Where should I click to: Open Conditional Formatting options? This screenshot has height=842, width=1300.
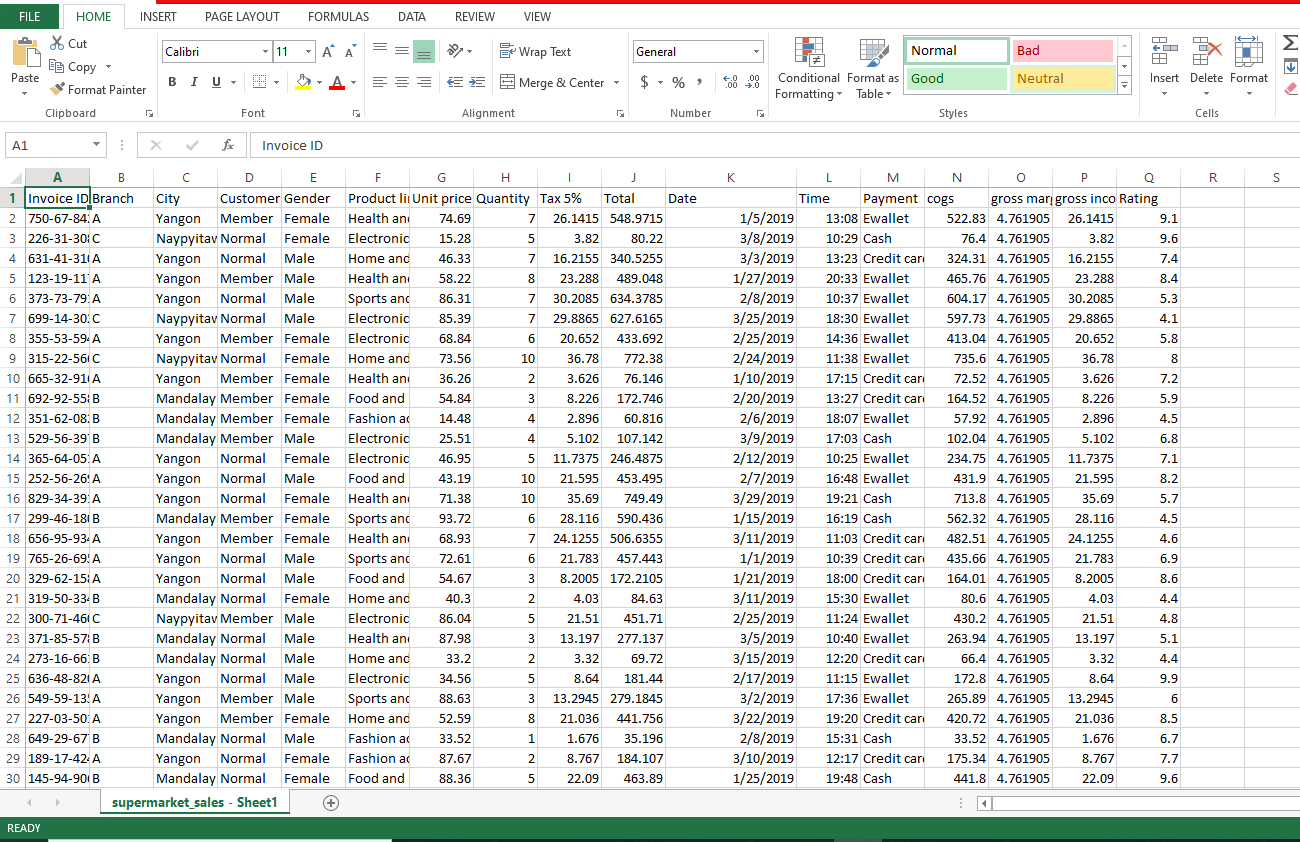tap(808, 68)
